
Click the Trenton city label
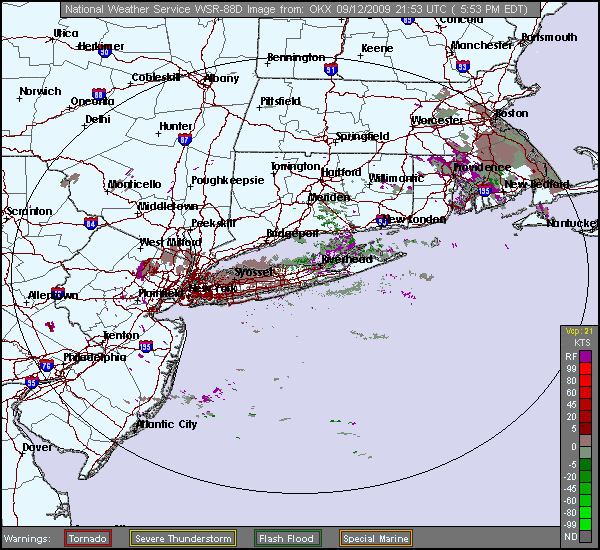coord(121,335)
